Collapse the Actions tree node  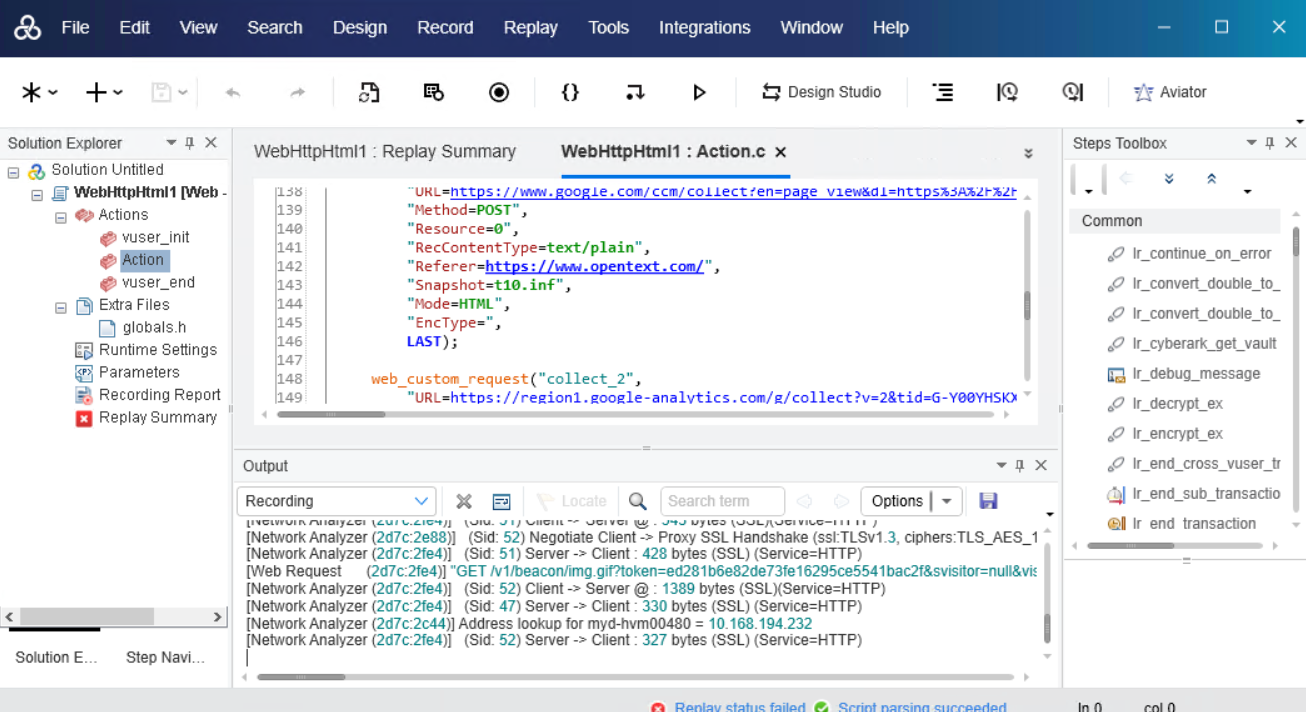[60, 216]
